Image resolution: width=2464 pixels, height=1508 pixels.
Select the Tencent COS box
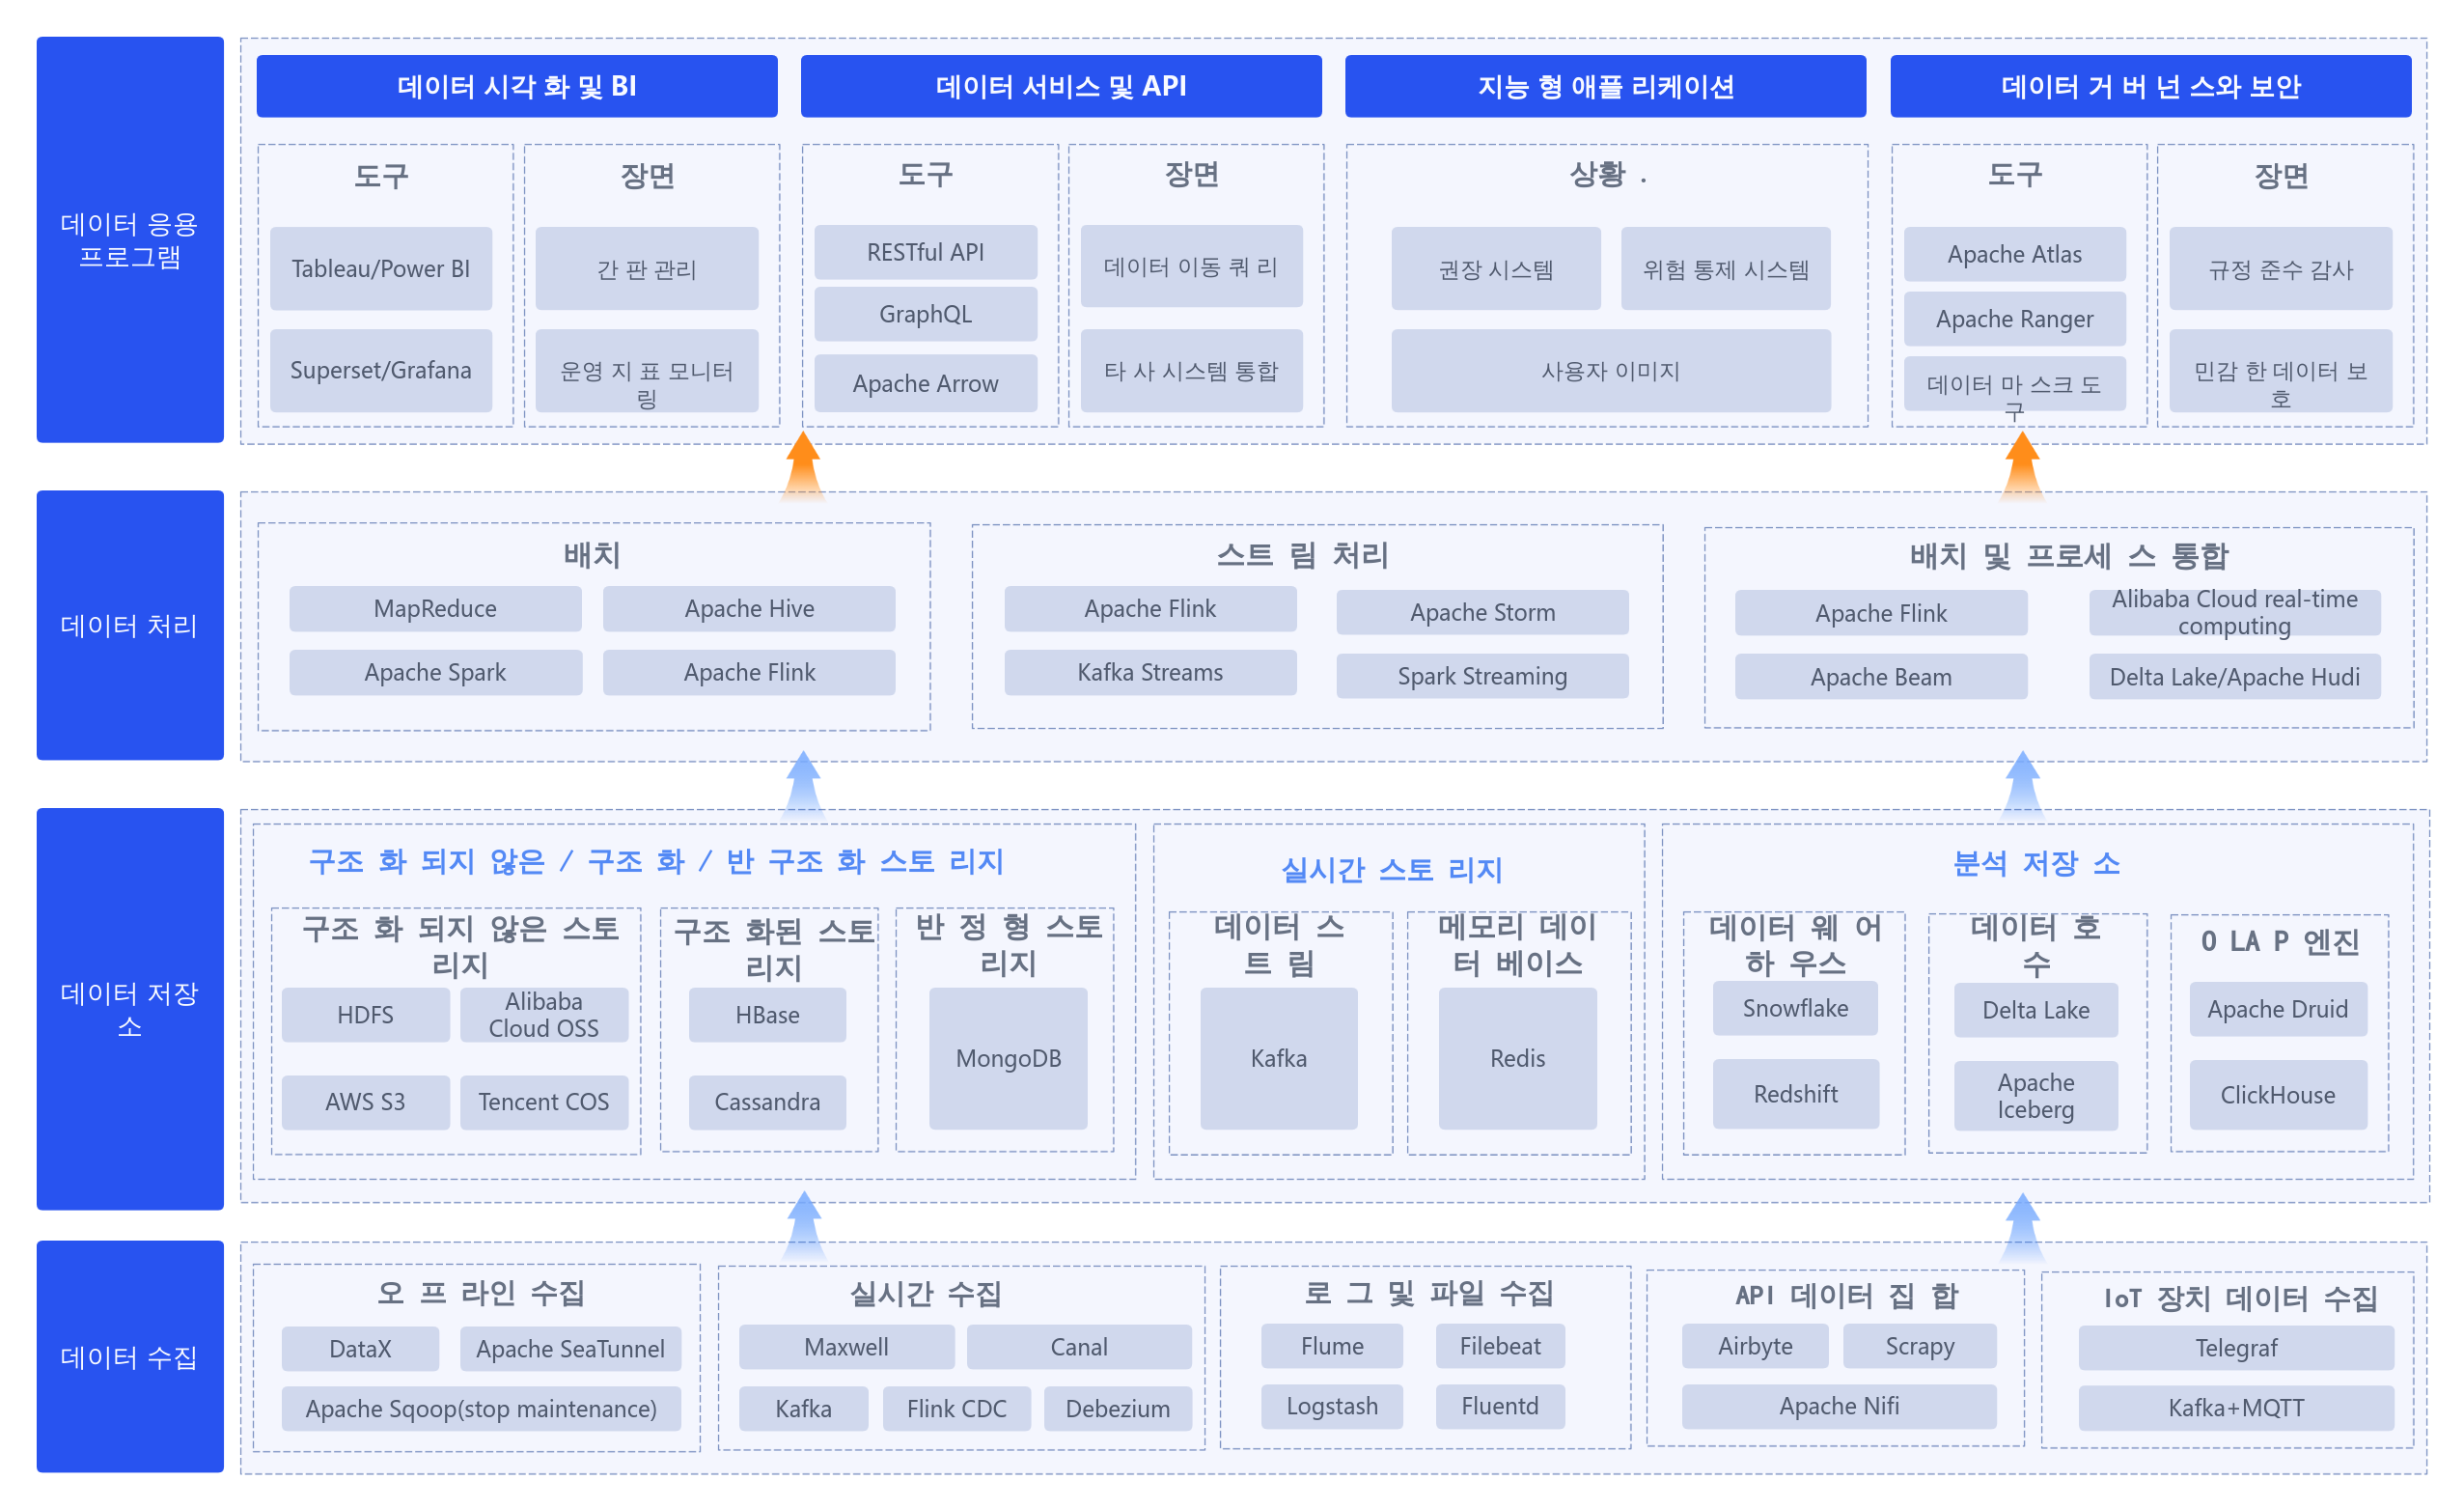point(544,1102)
